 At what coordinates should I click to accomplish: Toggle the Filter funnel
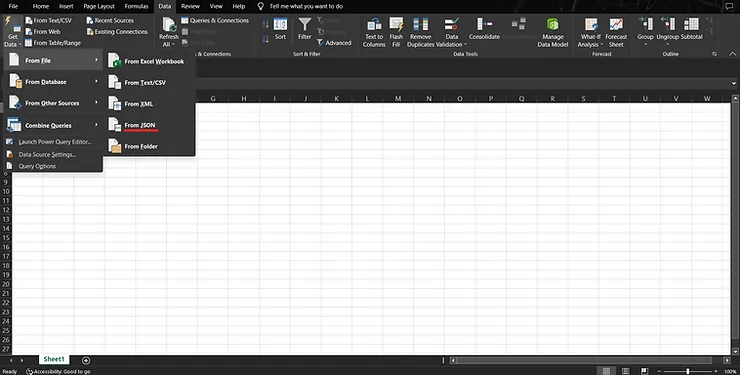(305, 29)
